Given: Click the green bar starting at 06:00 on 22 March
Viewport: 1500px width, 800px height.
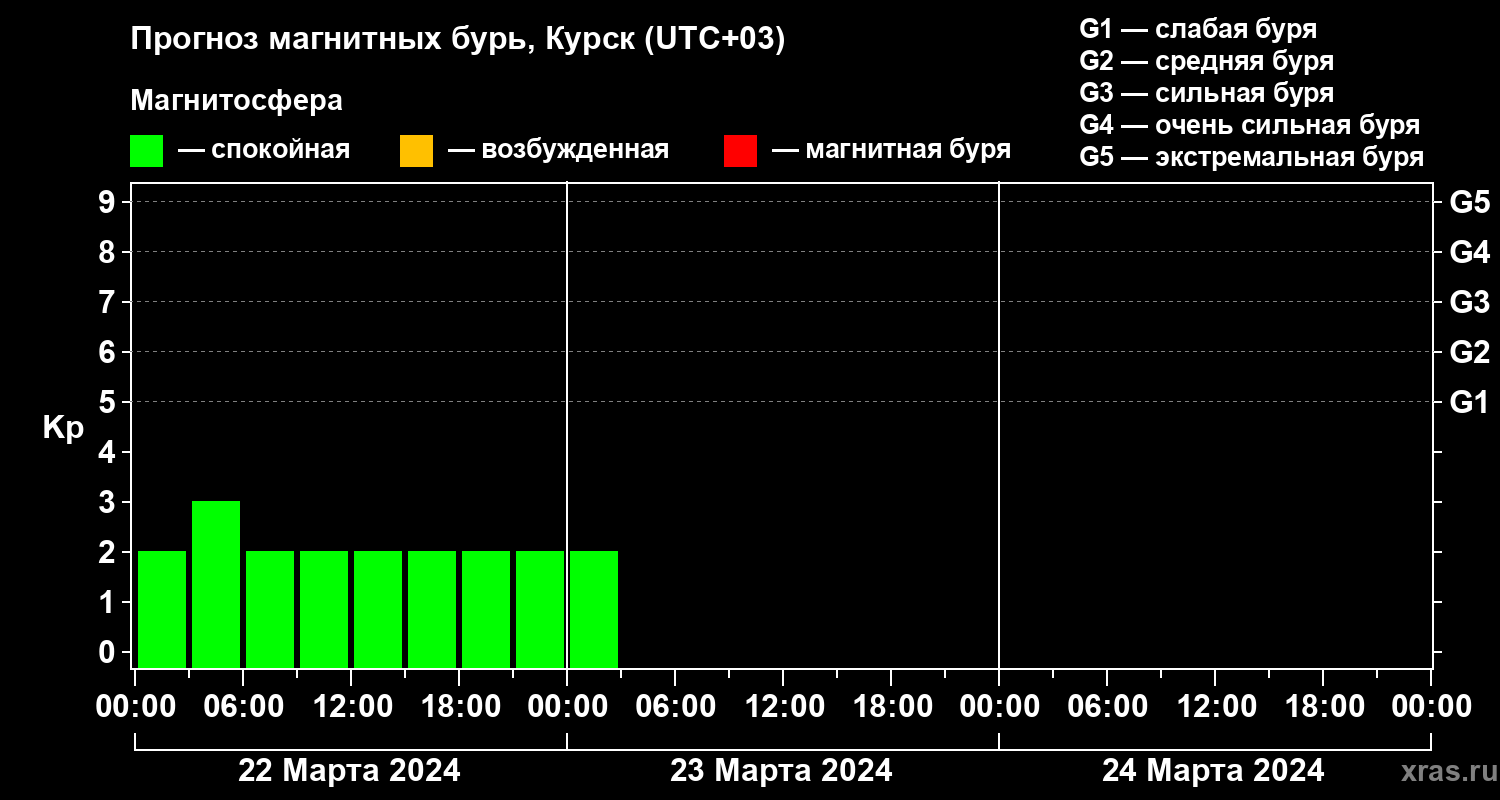Looking at the screenshot, I should pos(270,609).
